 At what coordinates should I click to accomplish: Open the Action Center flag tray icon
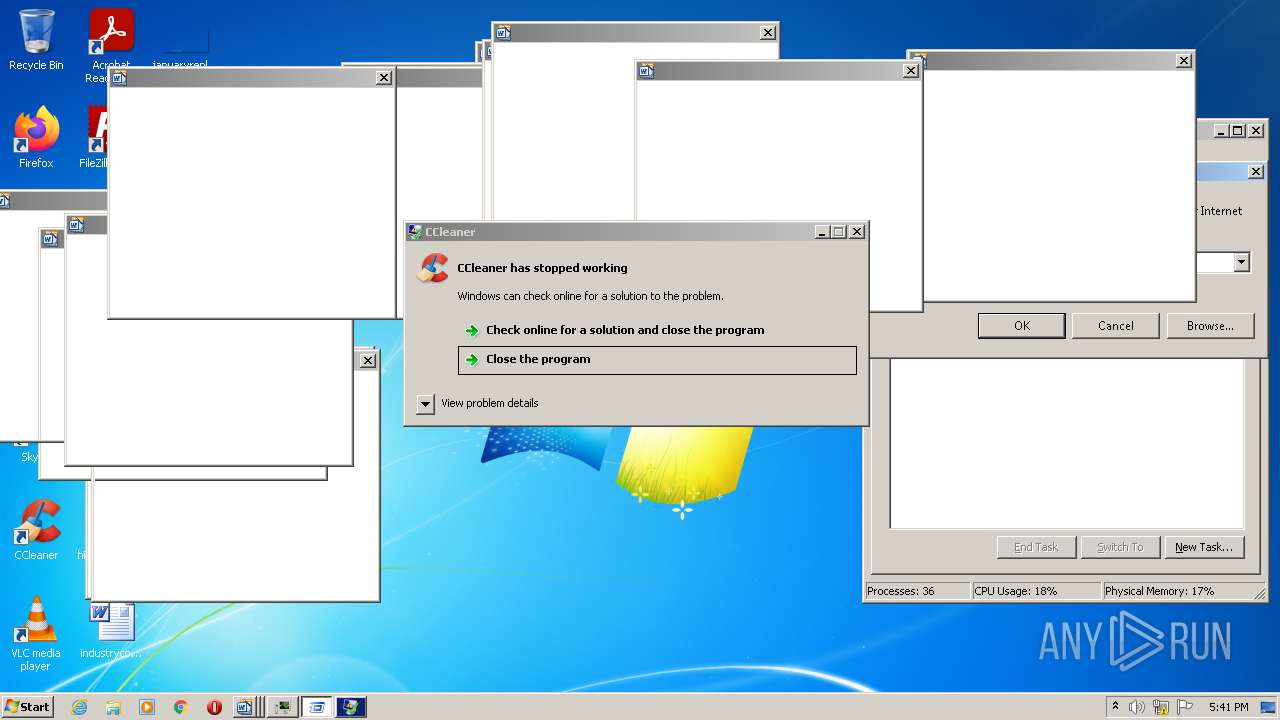point(1185,707)
